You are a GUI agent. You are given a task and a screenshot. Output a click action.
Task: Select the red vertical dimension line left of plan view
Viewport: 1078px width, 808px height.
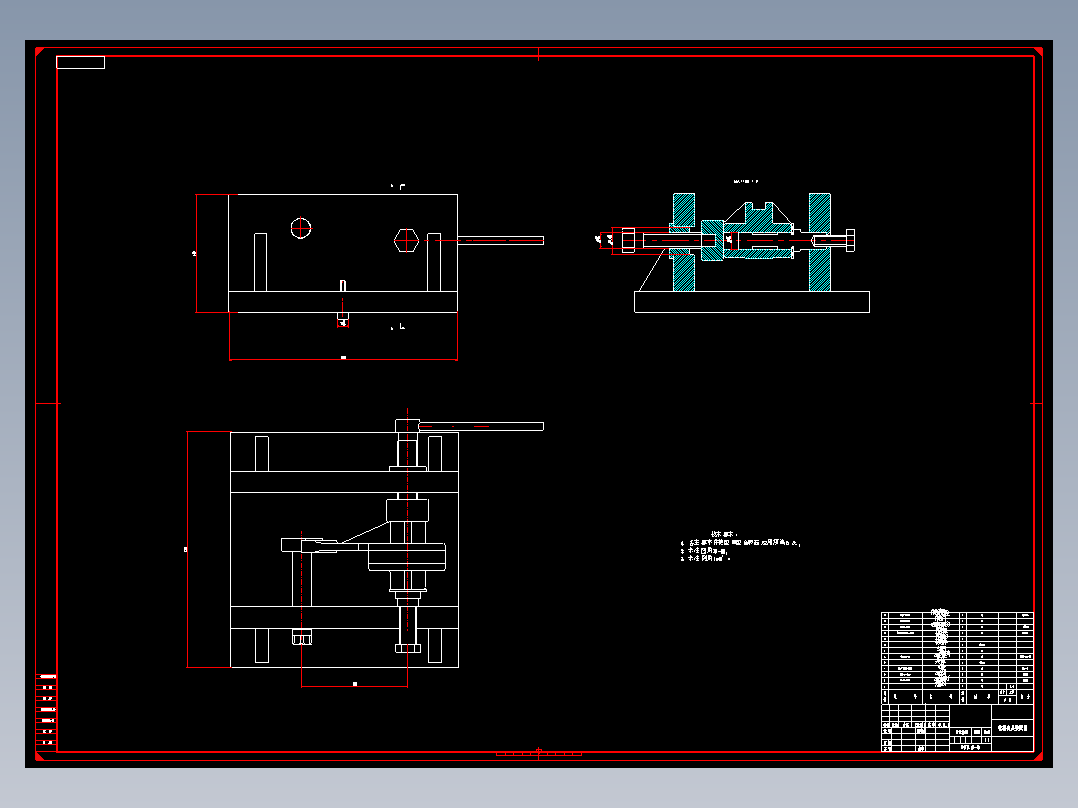188,549
